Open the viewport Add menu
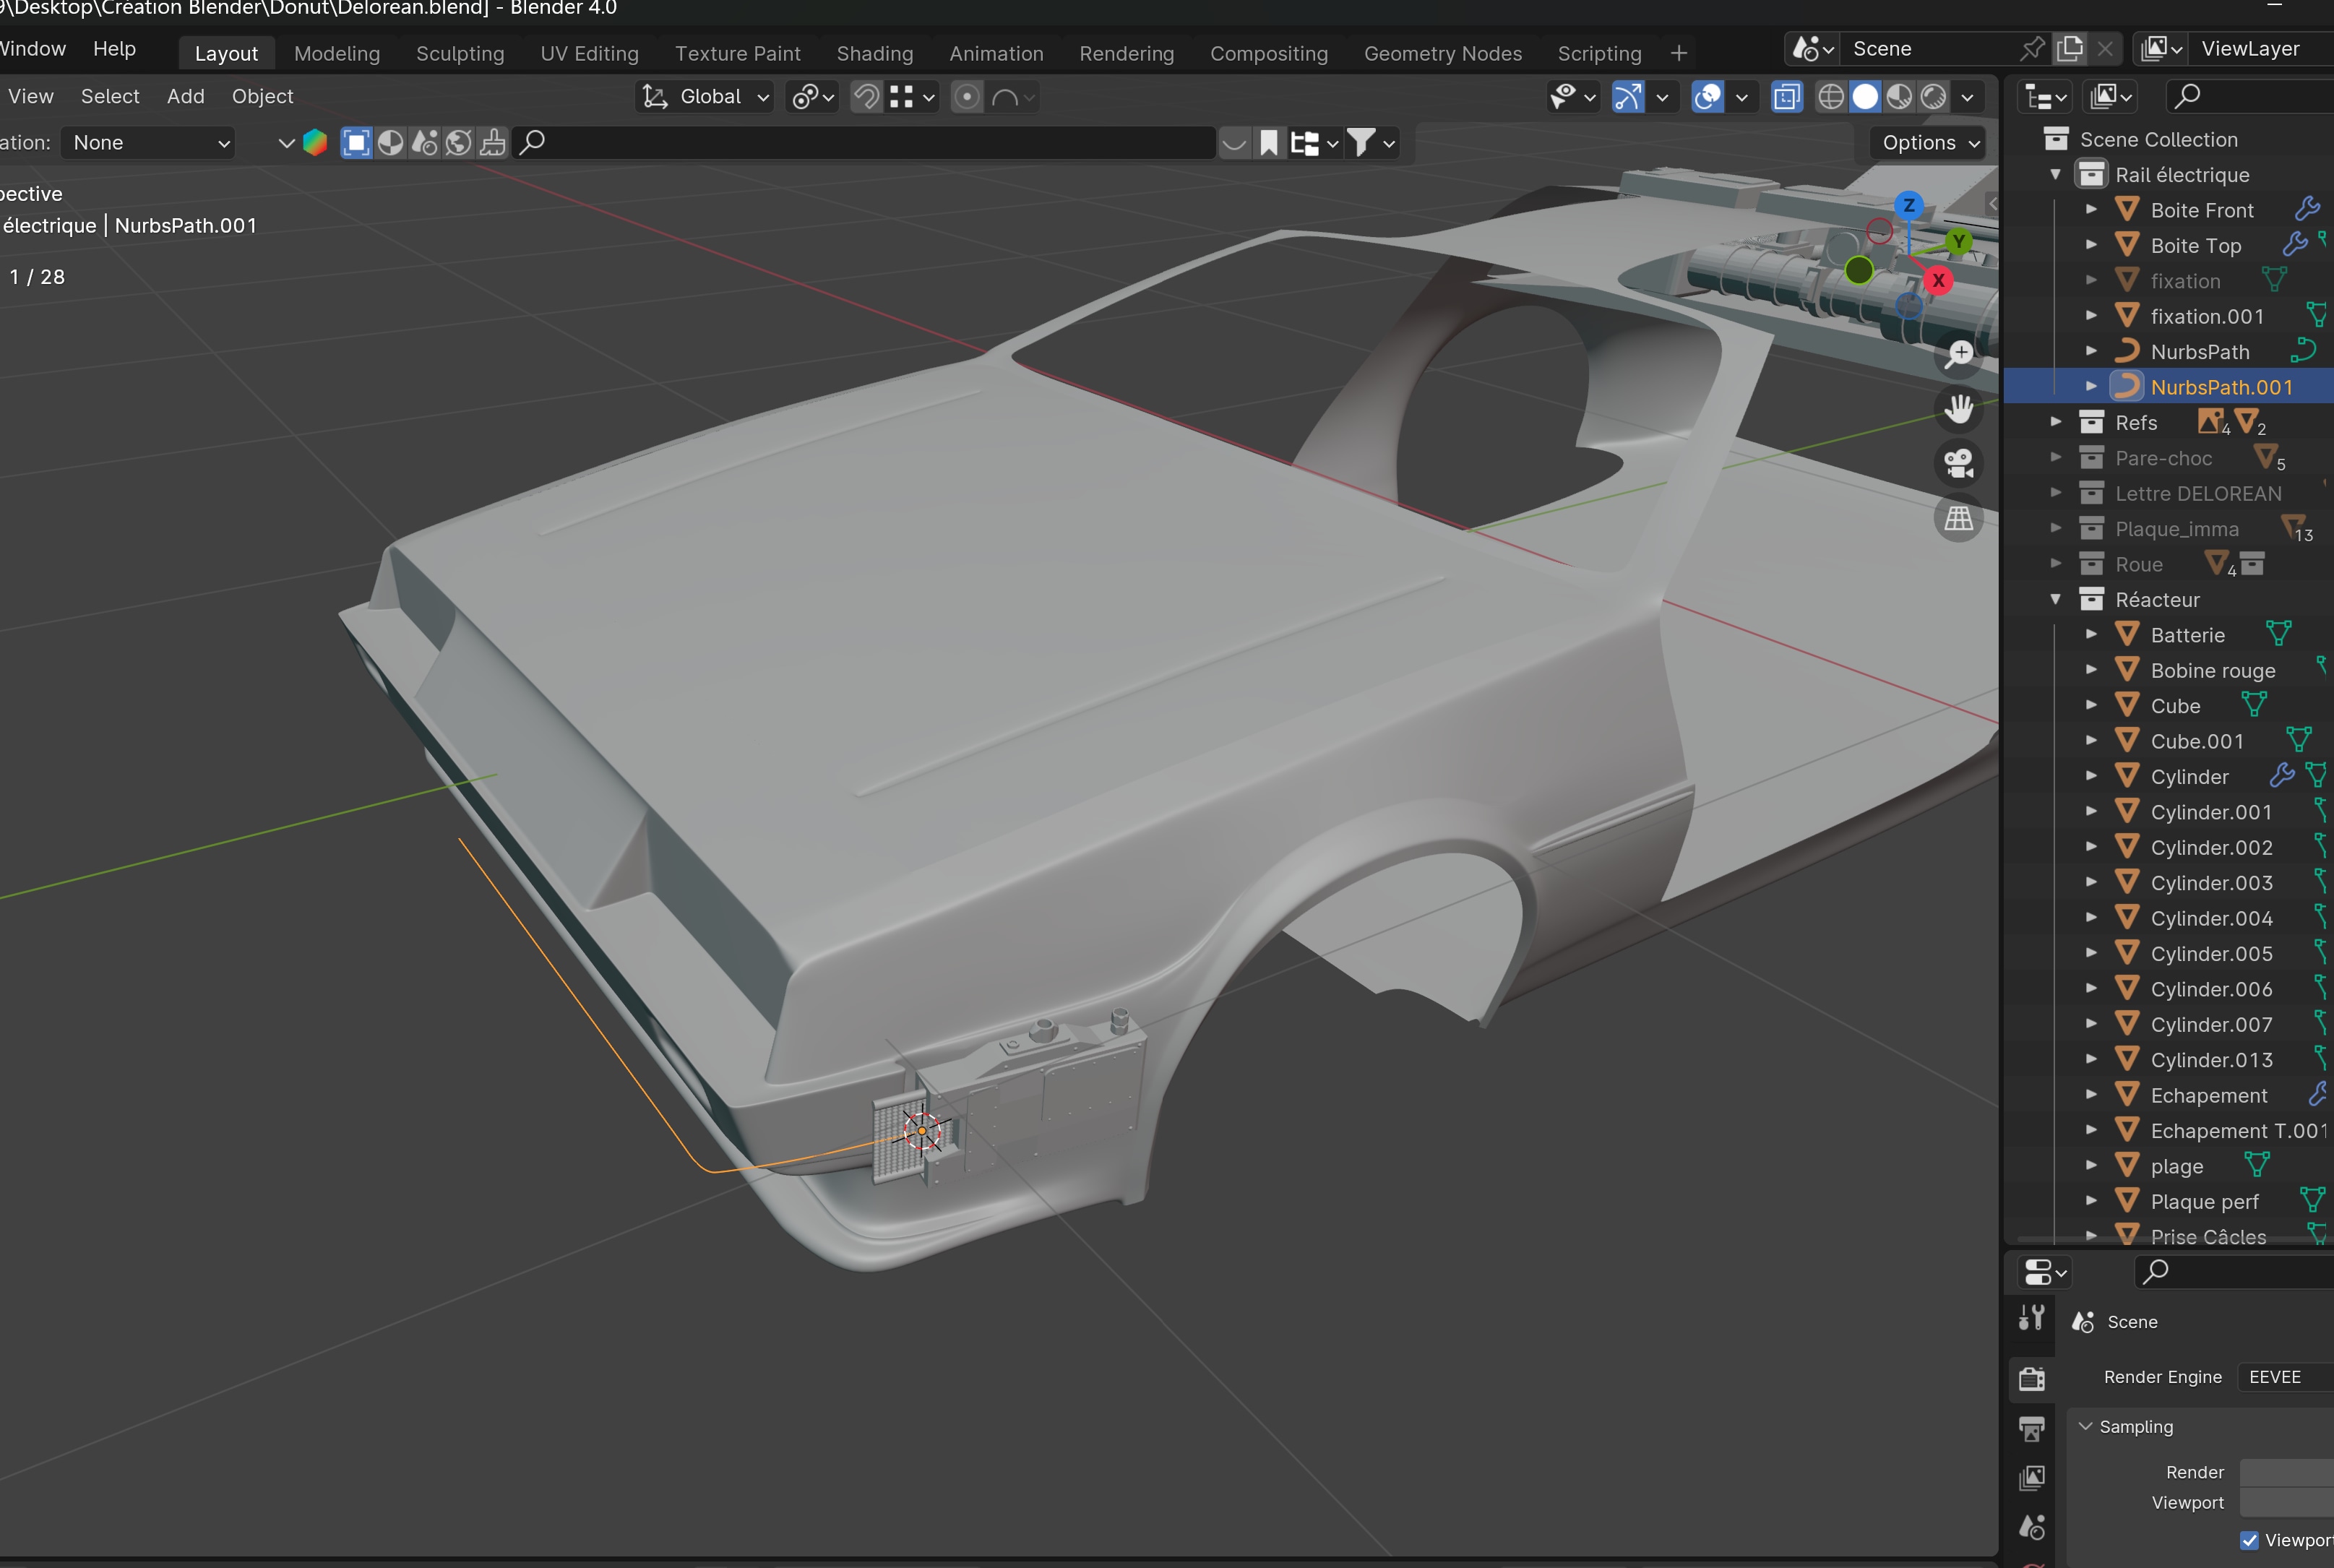The height and width of the screenshot is (1568, 2334). click(185, 97)
